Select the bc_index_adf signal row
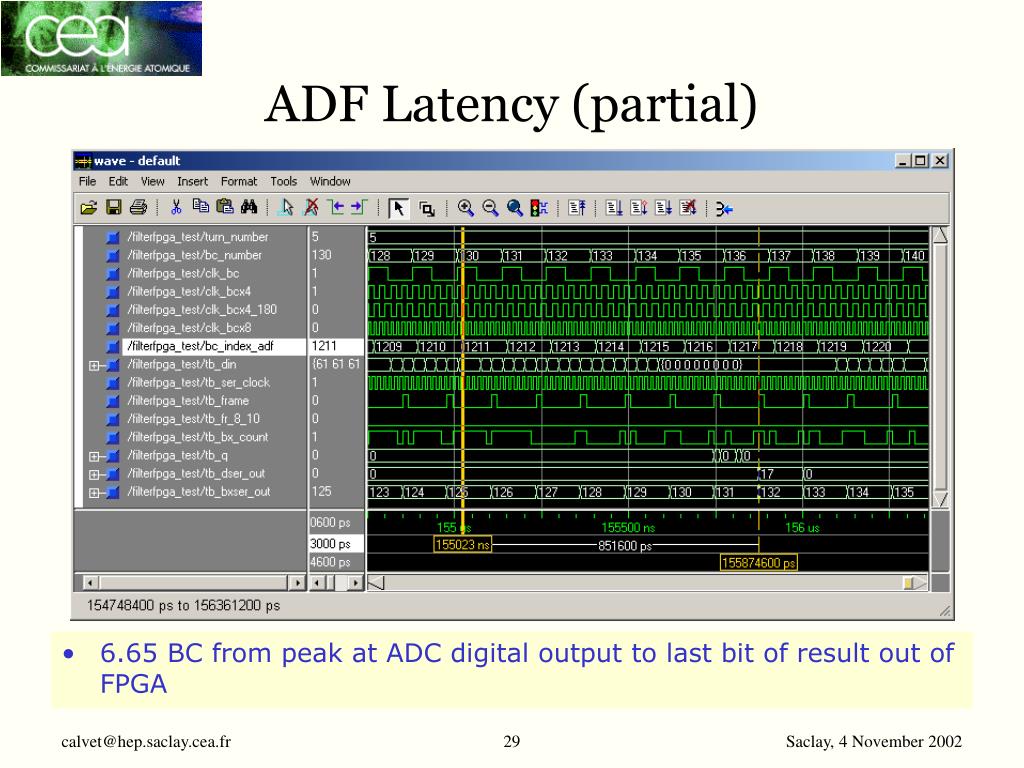This screenshot has height=768, width=1024. click(214, 346)
